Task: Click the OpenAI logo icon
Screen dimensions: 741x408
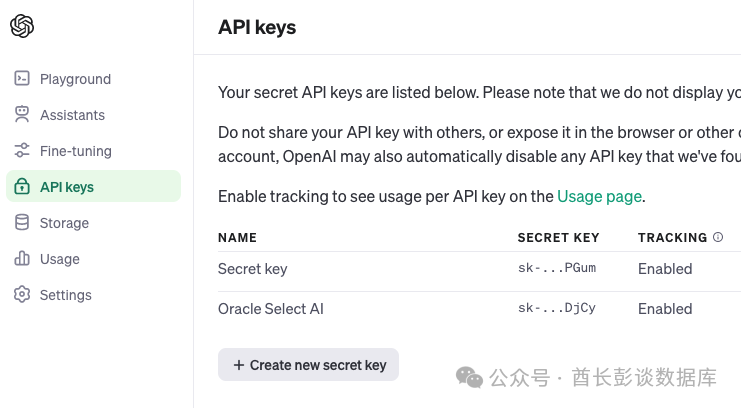Action: (x=22, y=27)
